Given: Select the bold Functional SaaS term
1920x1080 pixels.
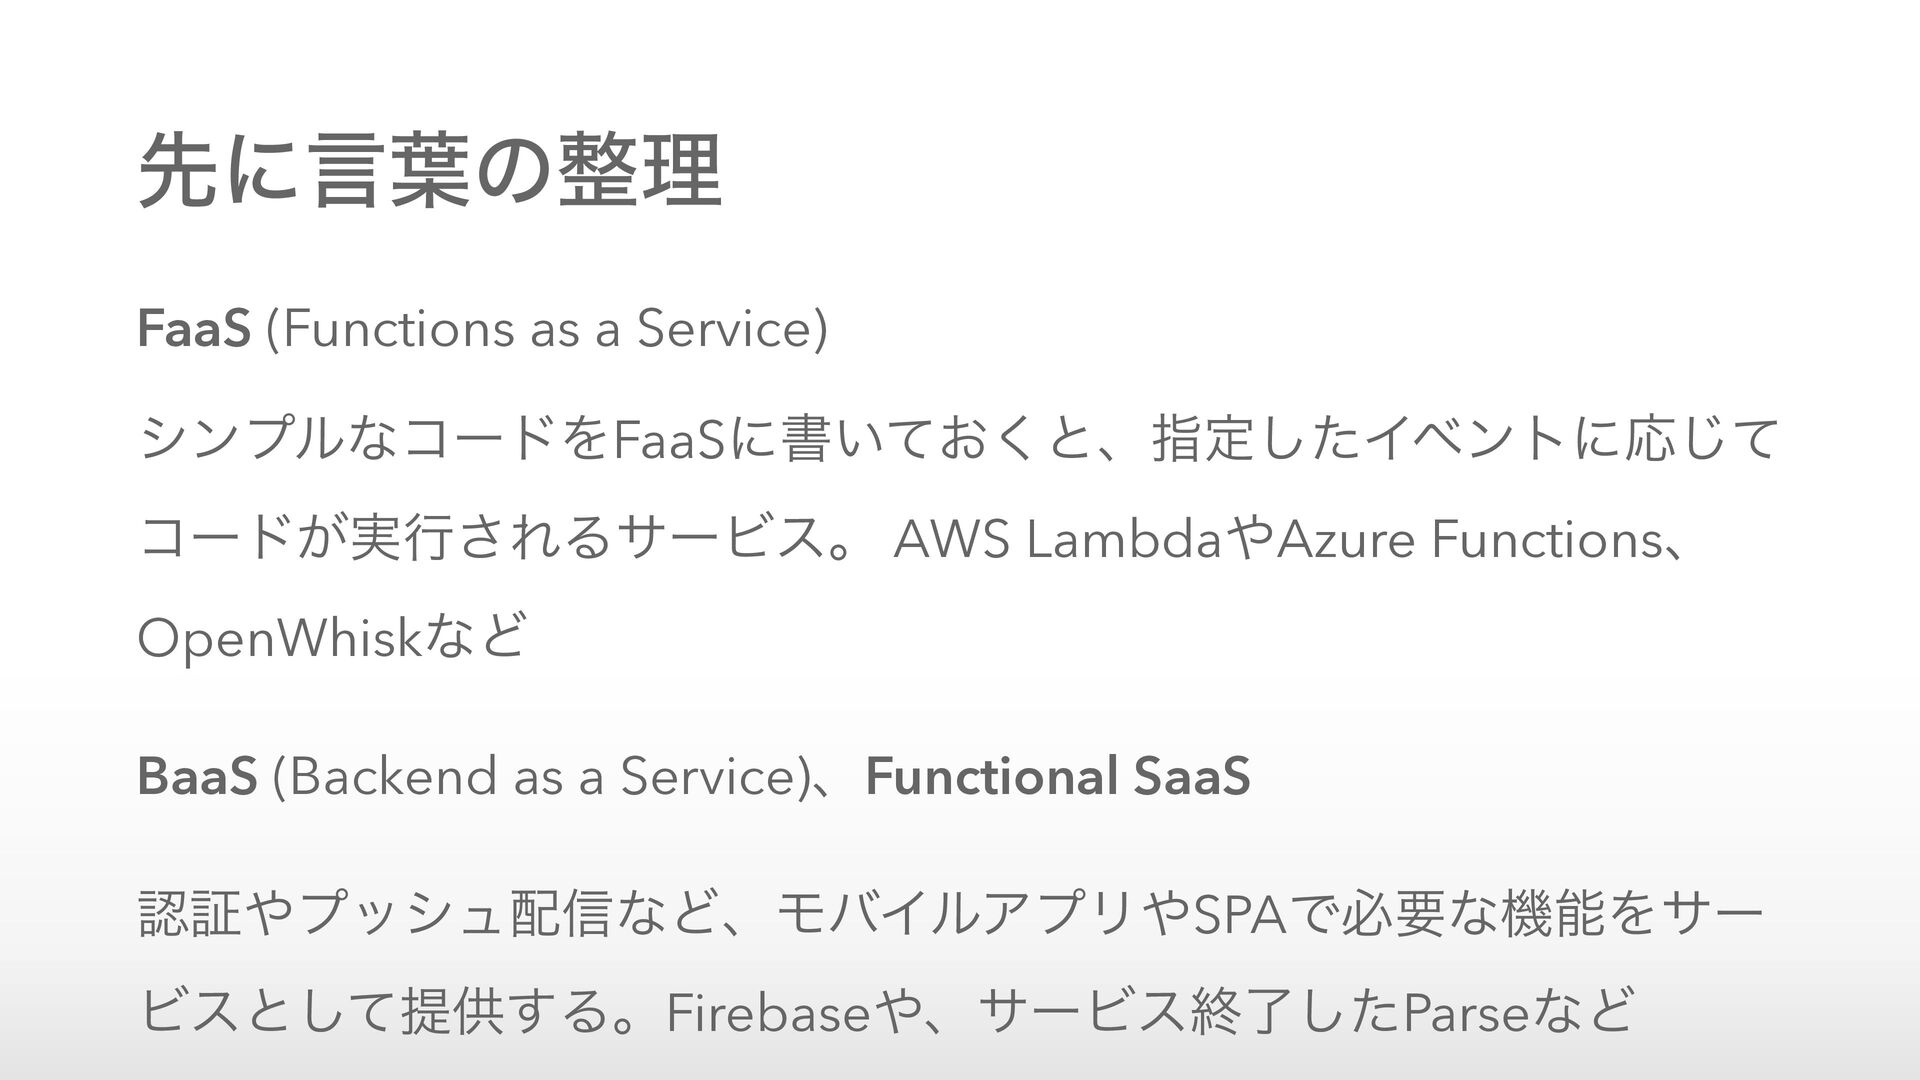Looking at the screenshot, I should (x=1058, y=775).
